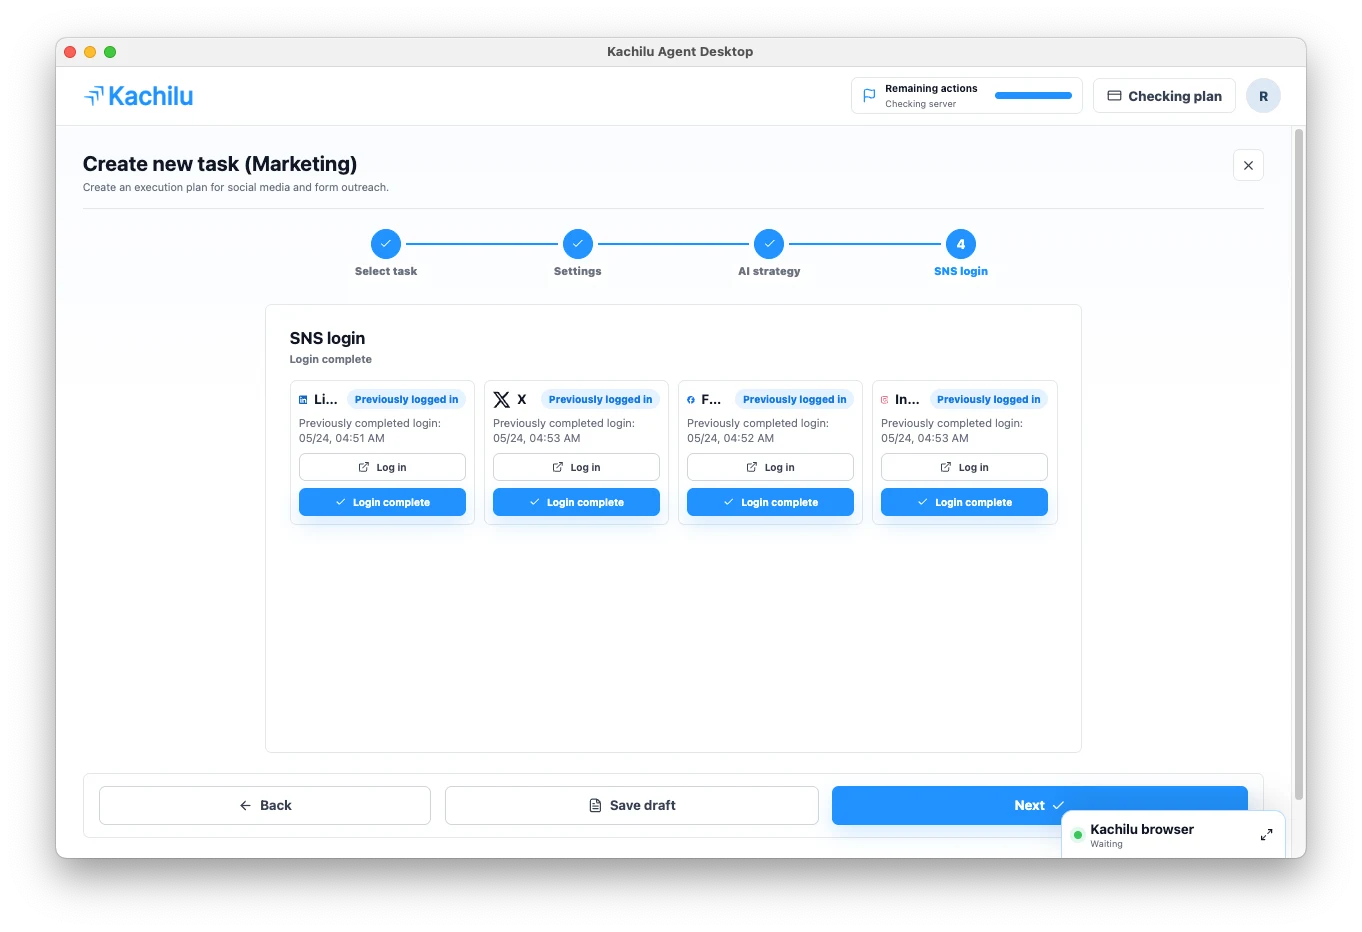Viewport: 1362px width, 932px height.
Task: Click the Instagram card's 05/24, 04:53 AM time
Action: [925, 438]
